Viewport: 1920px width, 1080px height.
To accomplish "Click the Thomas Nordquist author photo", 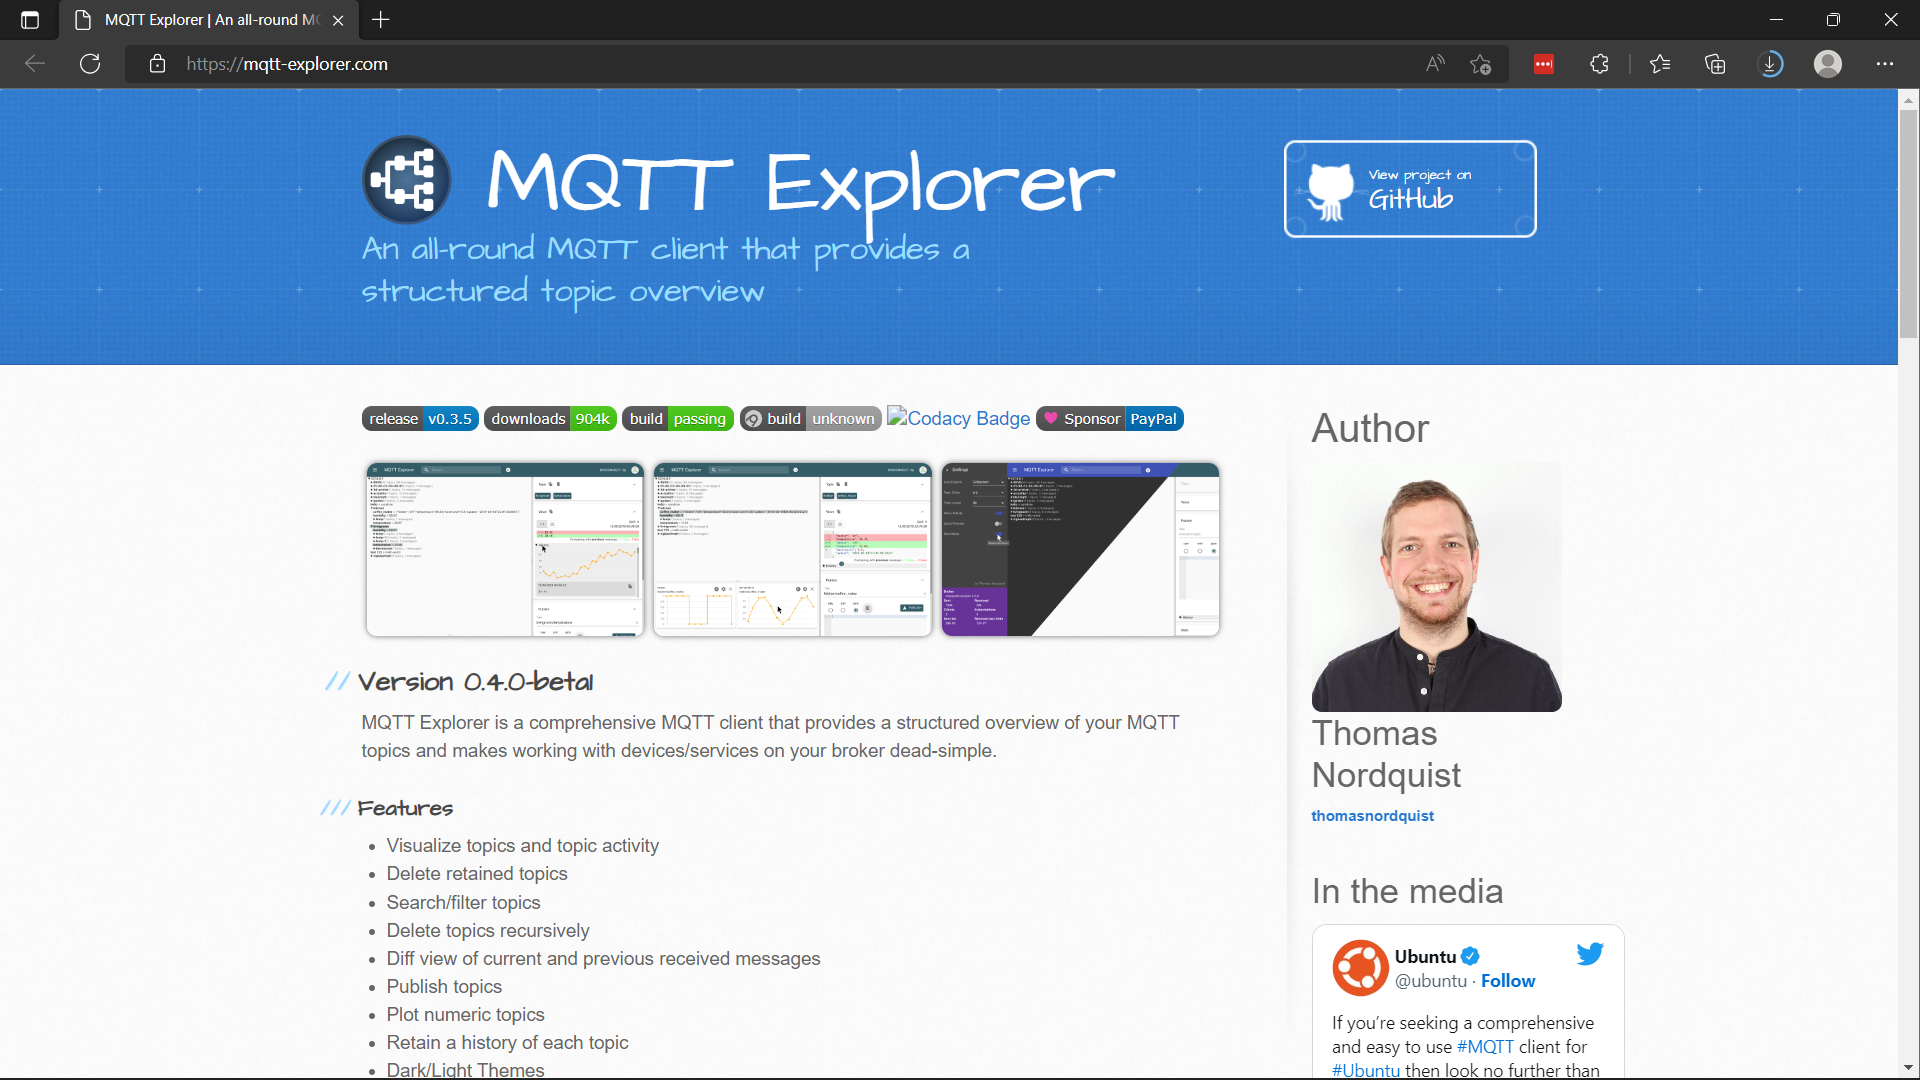I will tap(1436, 587).
